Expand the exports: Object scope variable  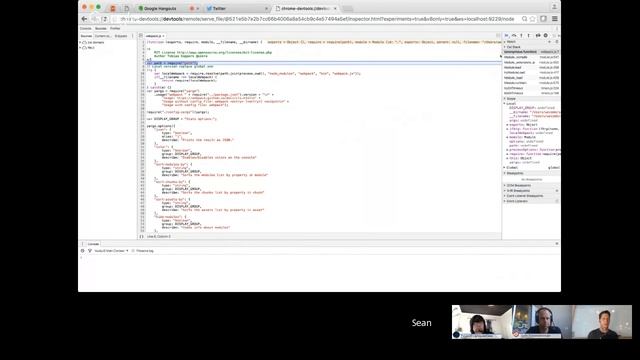coord(507,125)
